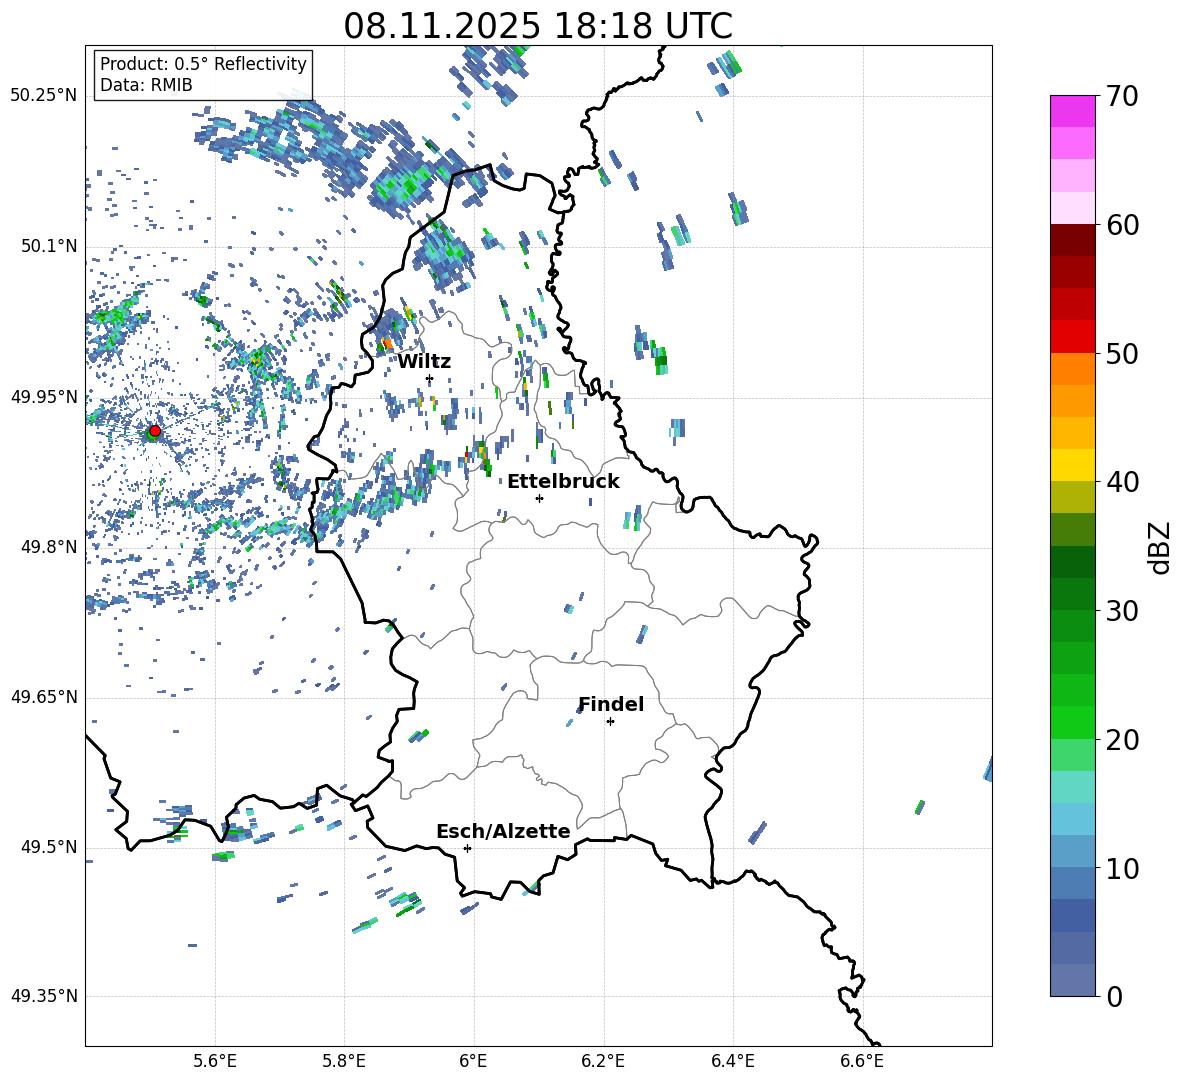Click the colorbar tick label 20

(x=1122, y=740)
